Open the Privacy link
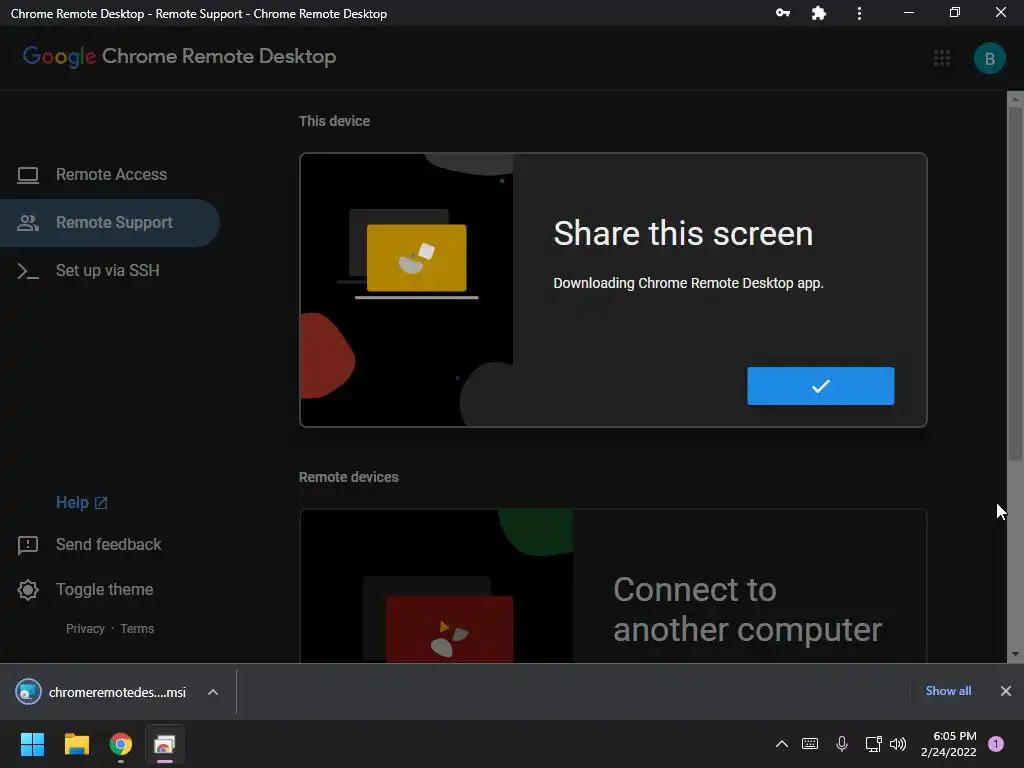 (x=85, y=629)
